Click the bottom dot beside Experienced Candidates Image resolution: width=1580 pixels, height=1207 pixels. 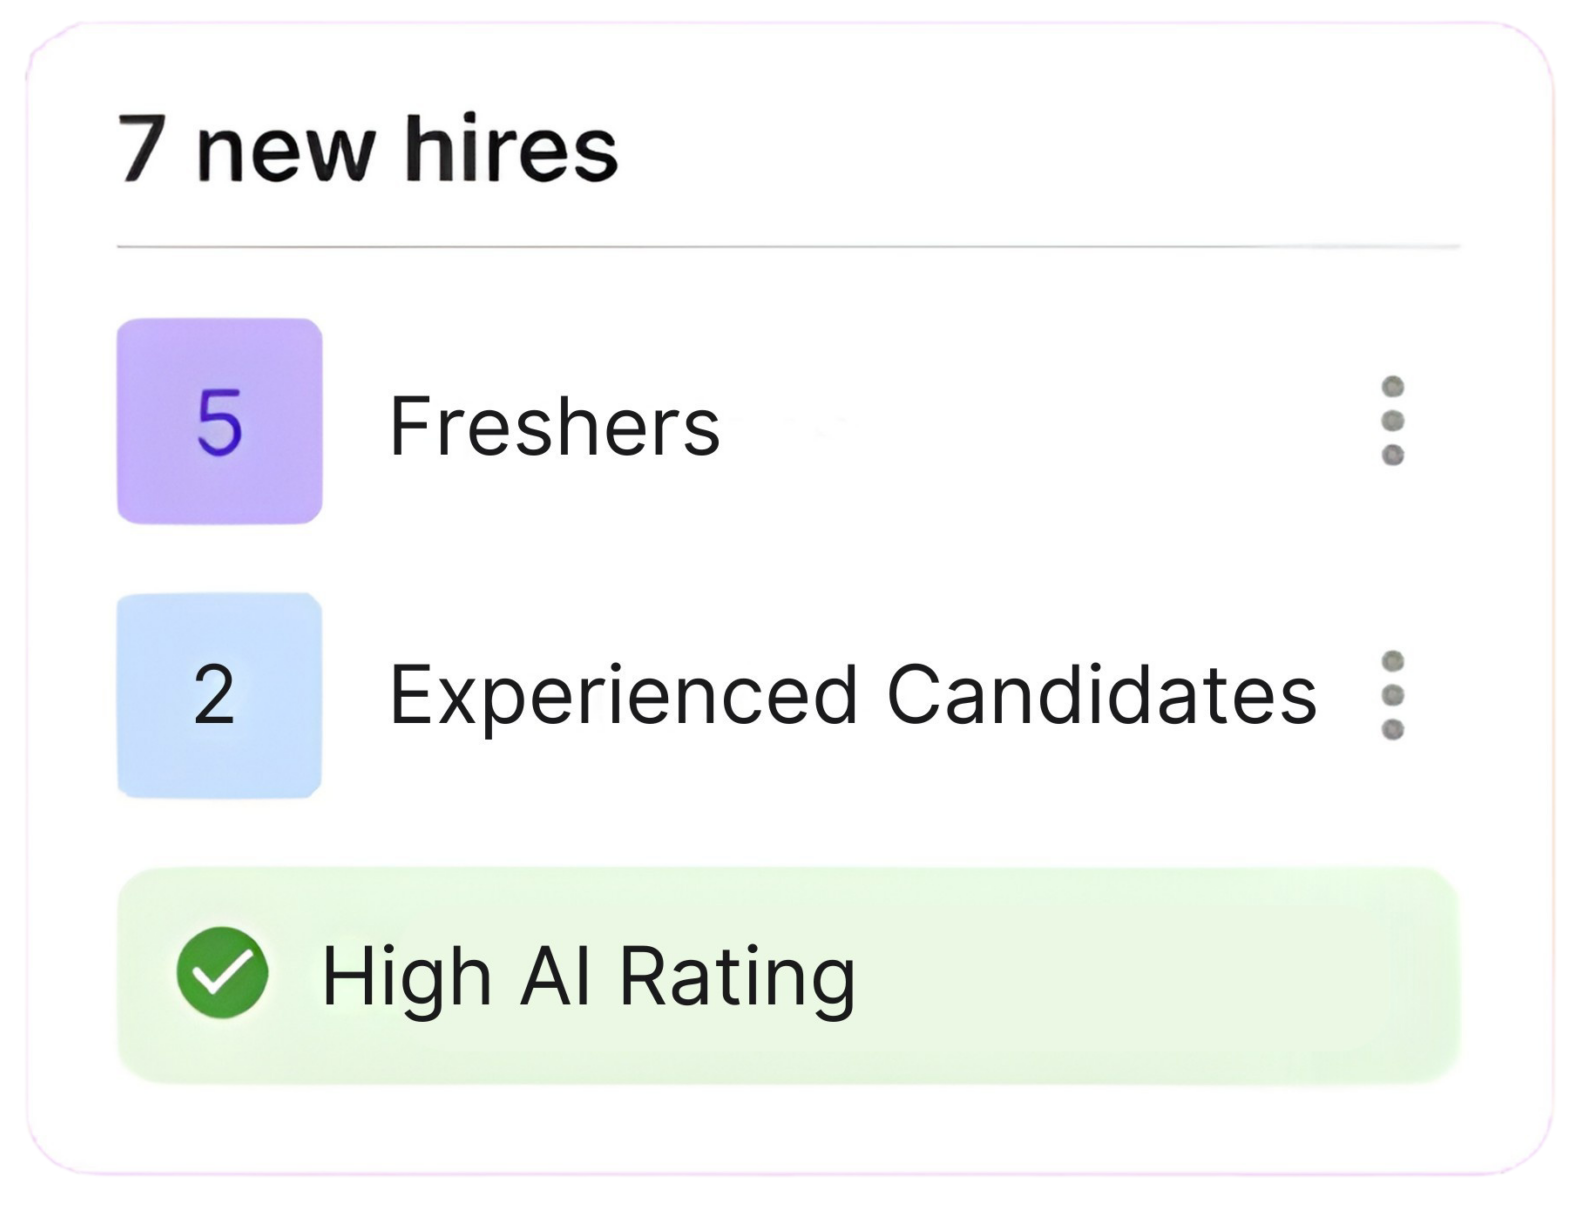point(1393,729)
